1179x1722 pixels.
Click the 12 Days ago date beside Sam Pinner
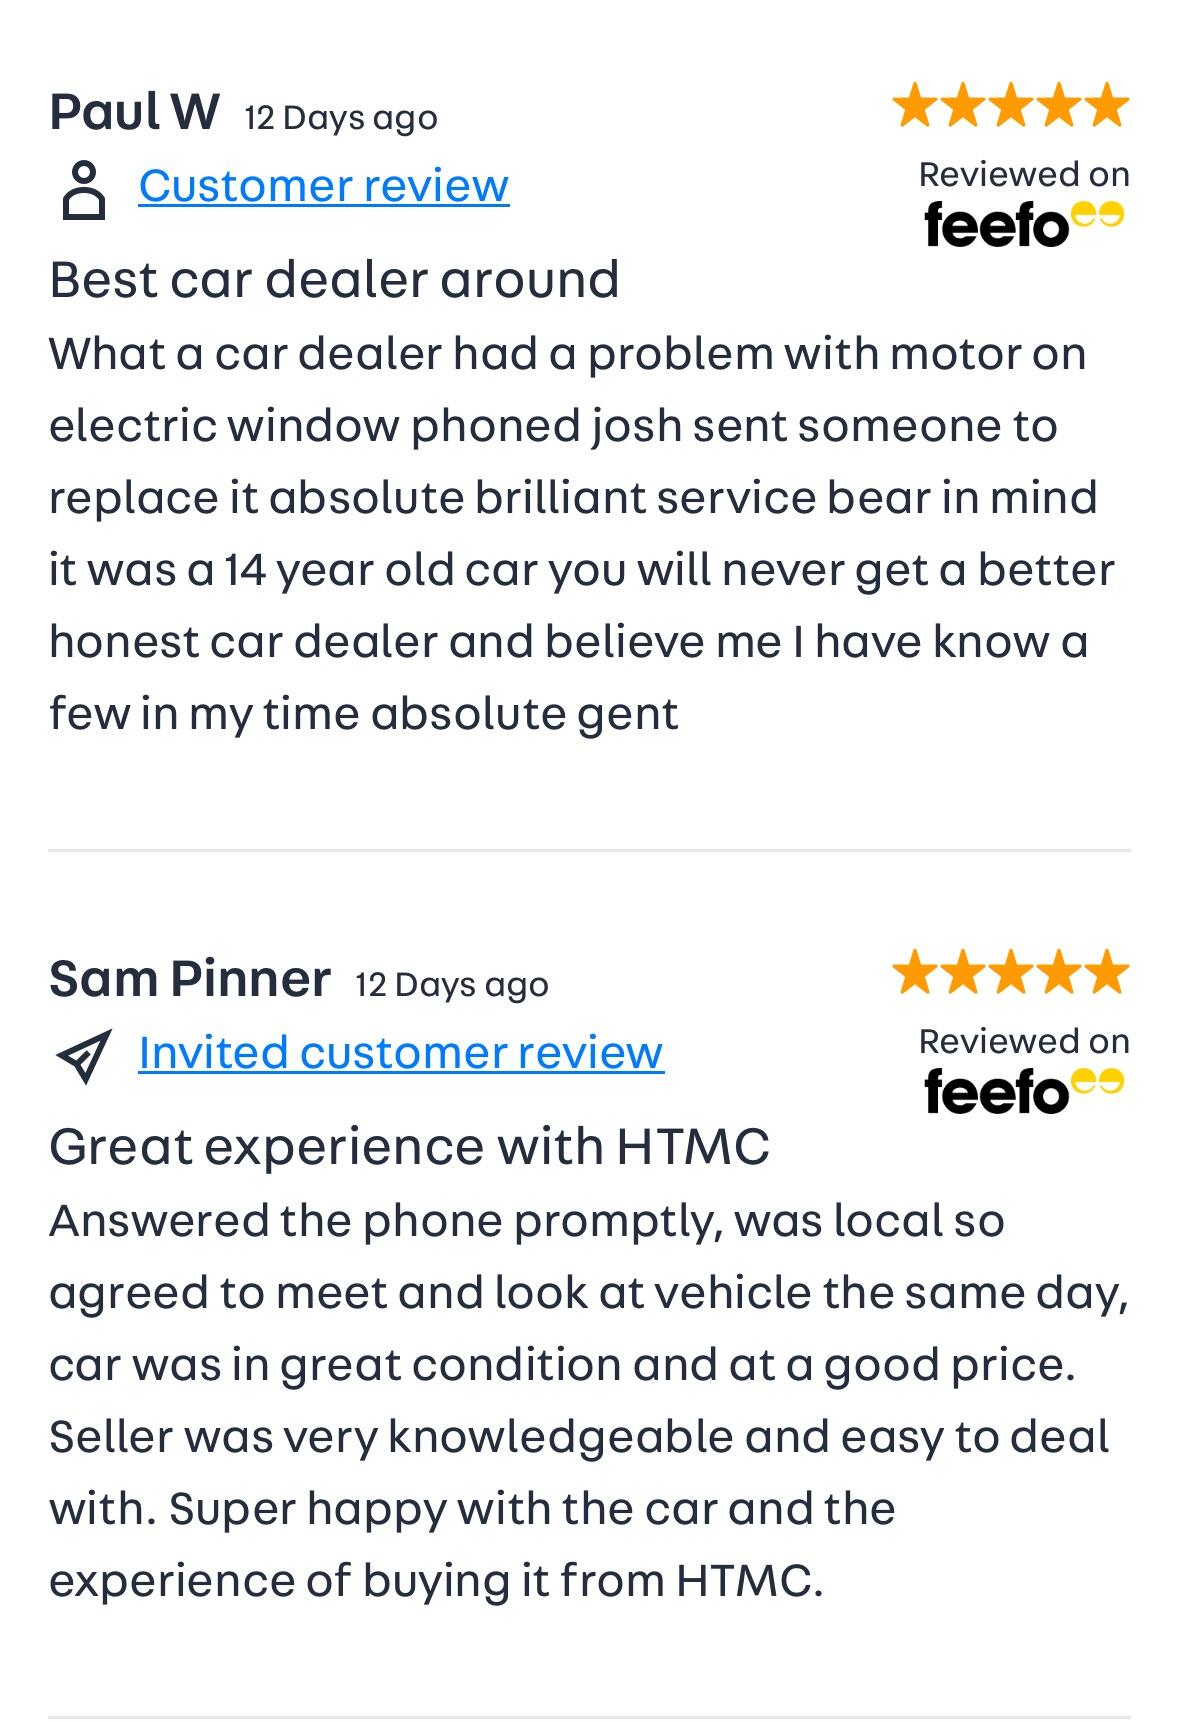(452, 985)
